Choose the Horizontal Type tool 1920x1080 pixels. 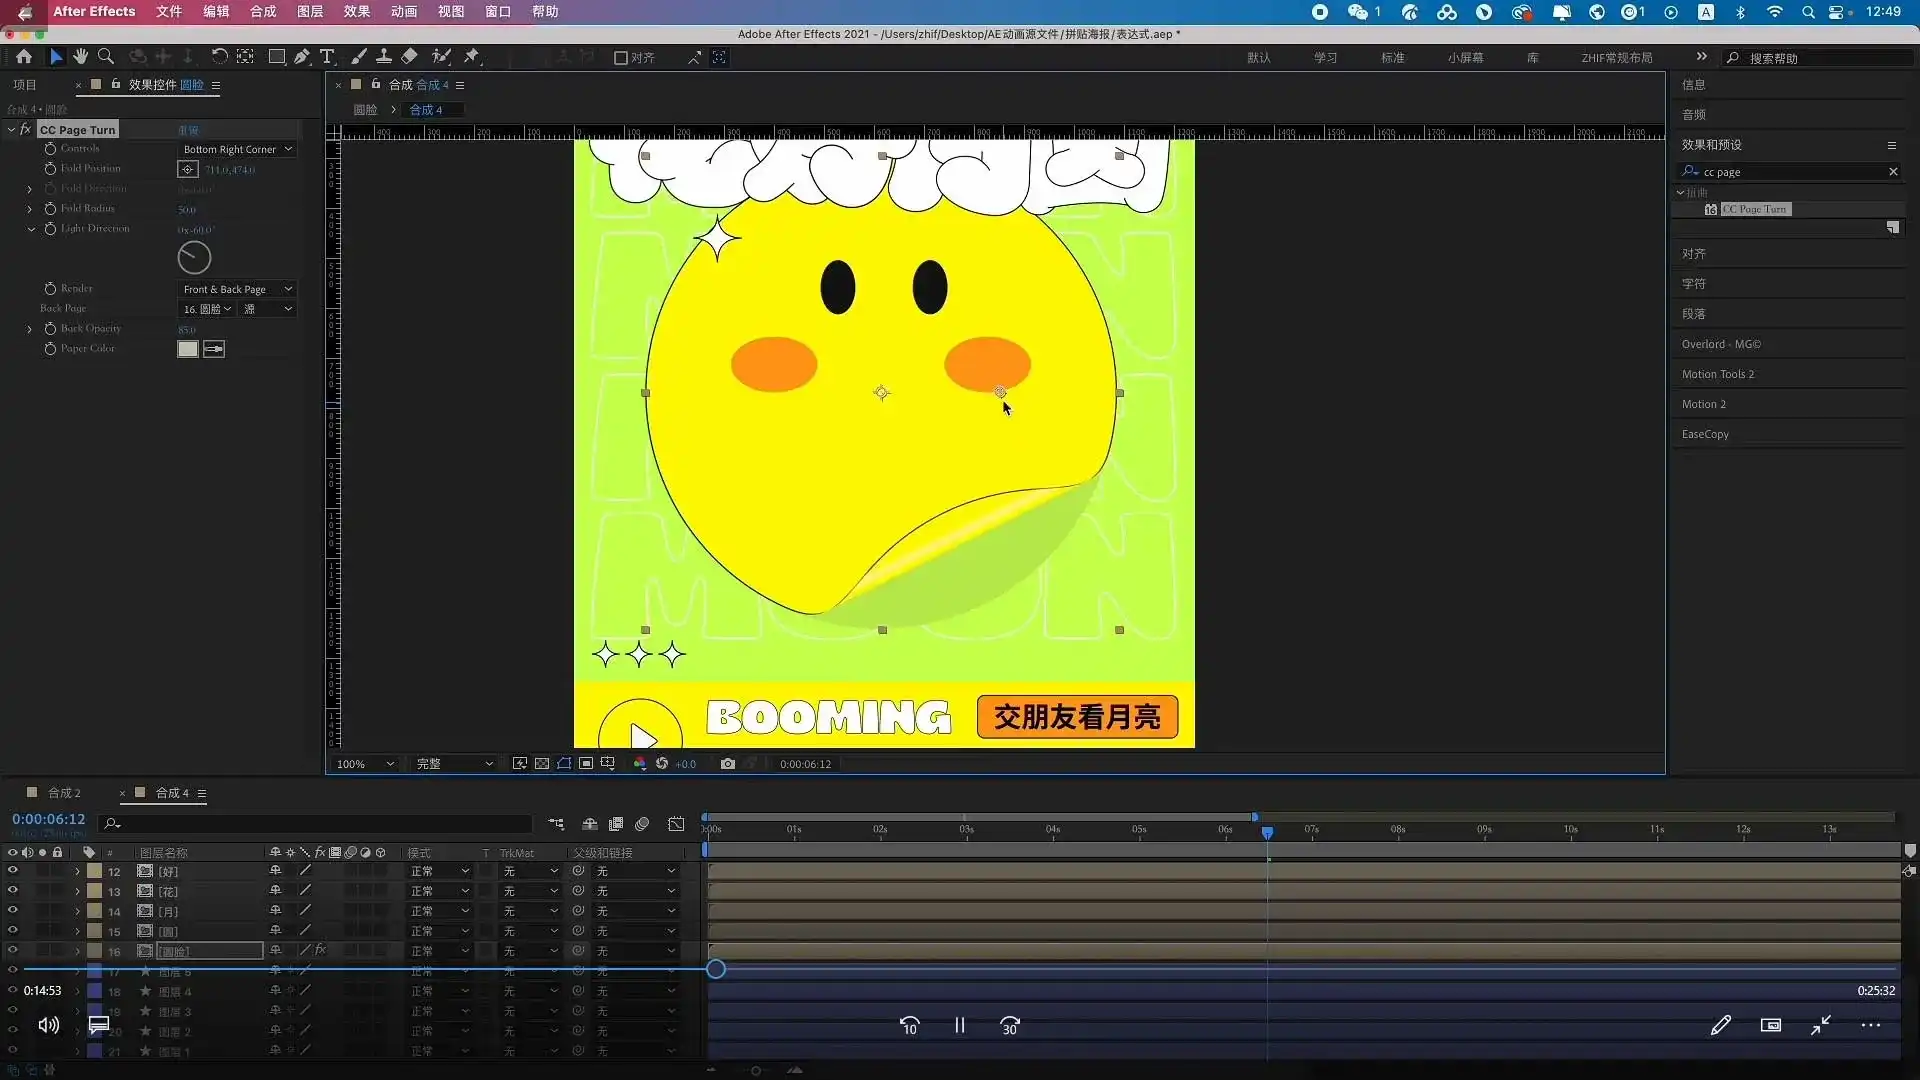click(327, 57)
